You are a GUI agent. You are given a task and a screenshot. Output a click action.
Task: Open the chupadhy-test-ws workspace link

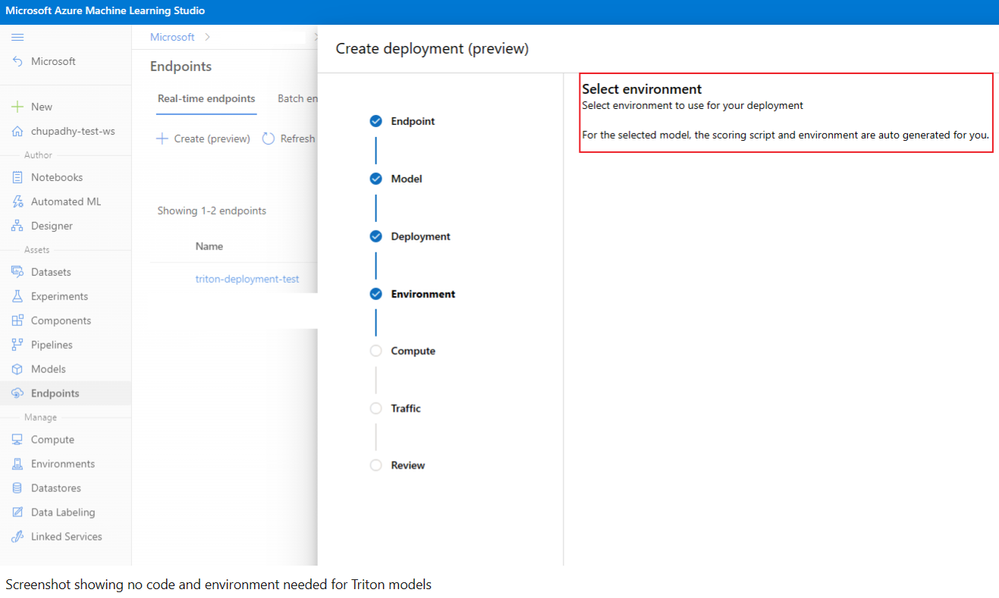73,131
